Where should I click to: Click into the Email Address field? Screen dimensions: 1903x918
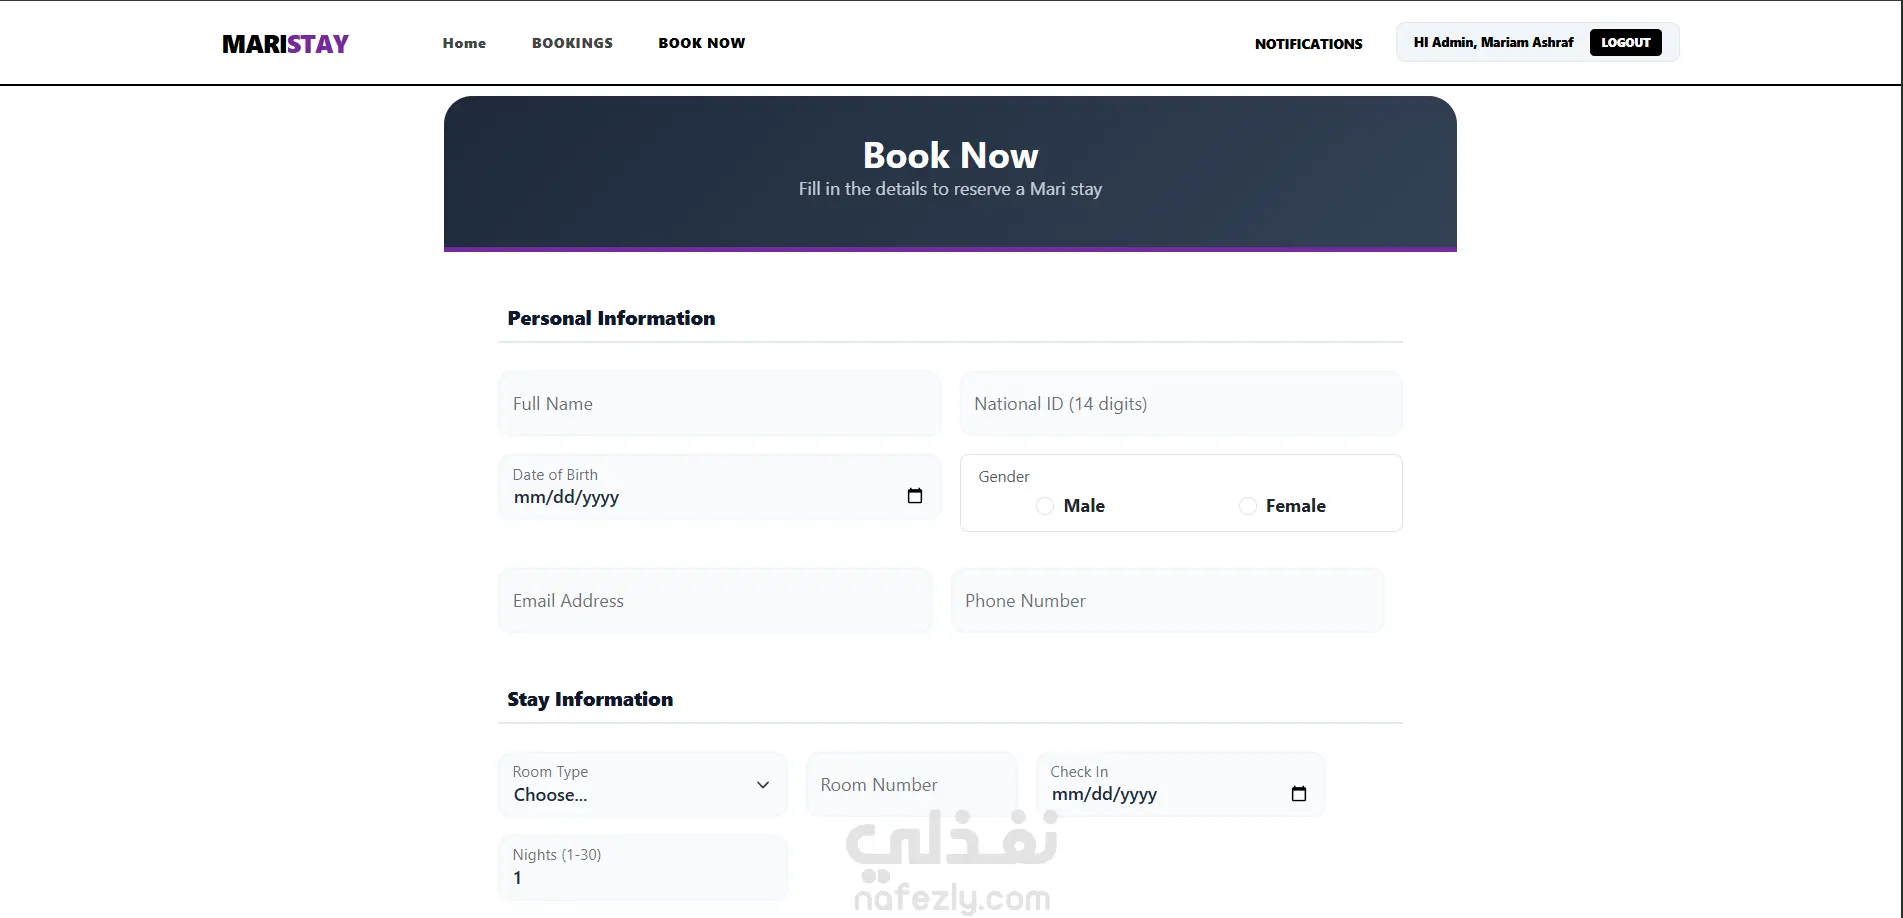click(715, 601)
